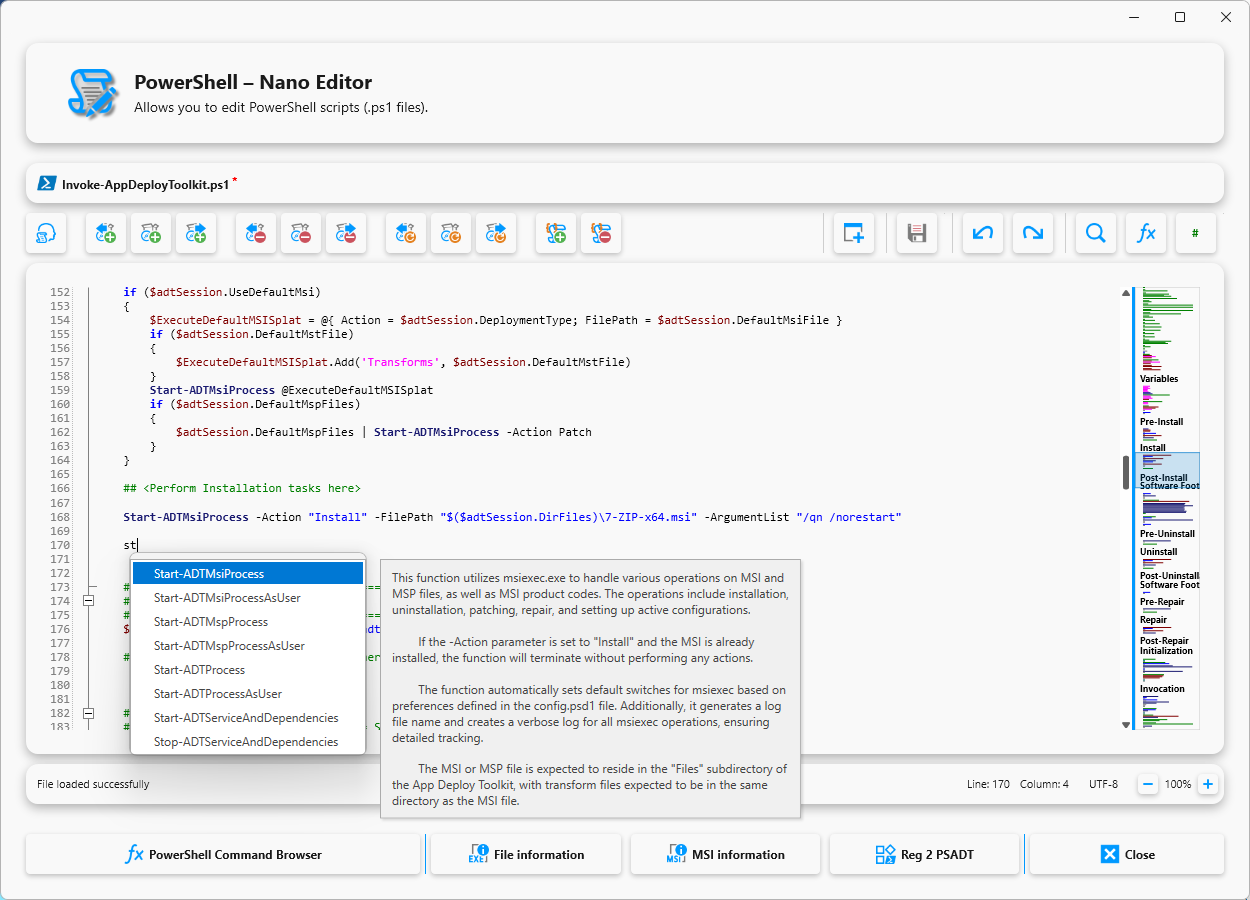Click the new window plus icon
The width and height of the screenshot is (1250, 900).
coord(854,233)
